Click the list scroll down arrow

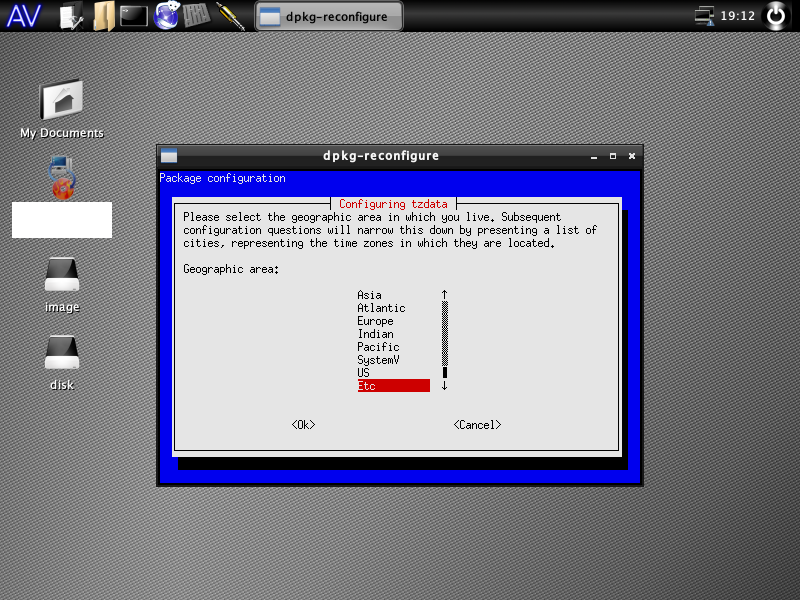[x=444, y=386]
